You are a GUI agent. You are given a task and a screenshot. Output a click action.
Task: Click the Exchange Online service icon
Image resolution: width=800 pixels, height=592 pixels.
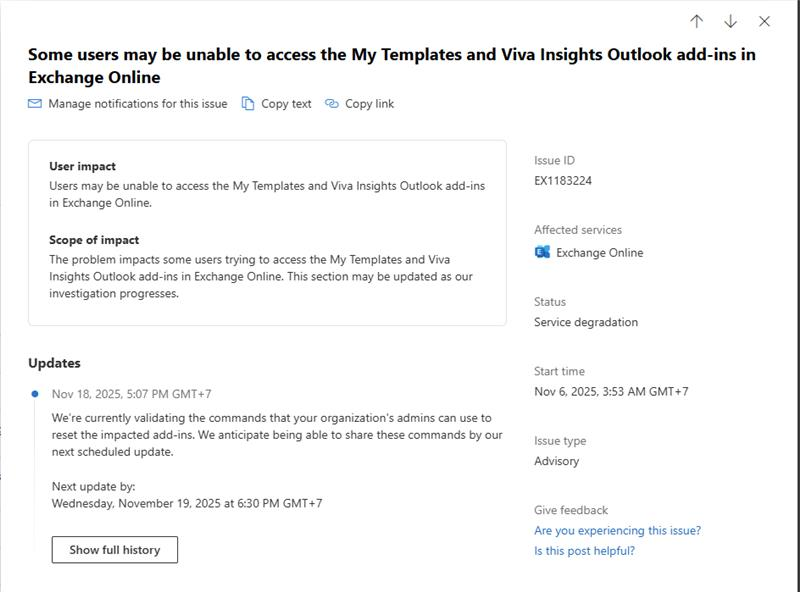(x=542, y=253)
